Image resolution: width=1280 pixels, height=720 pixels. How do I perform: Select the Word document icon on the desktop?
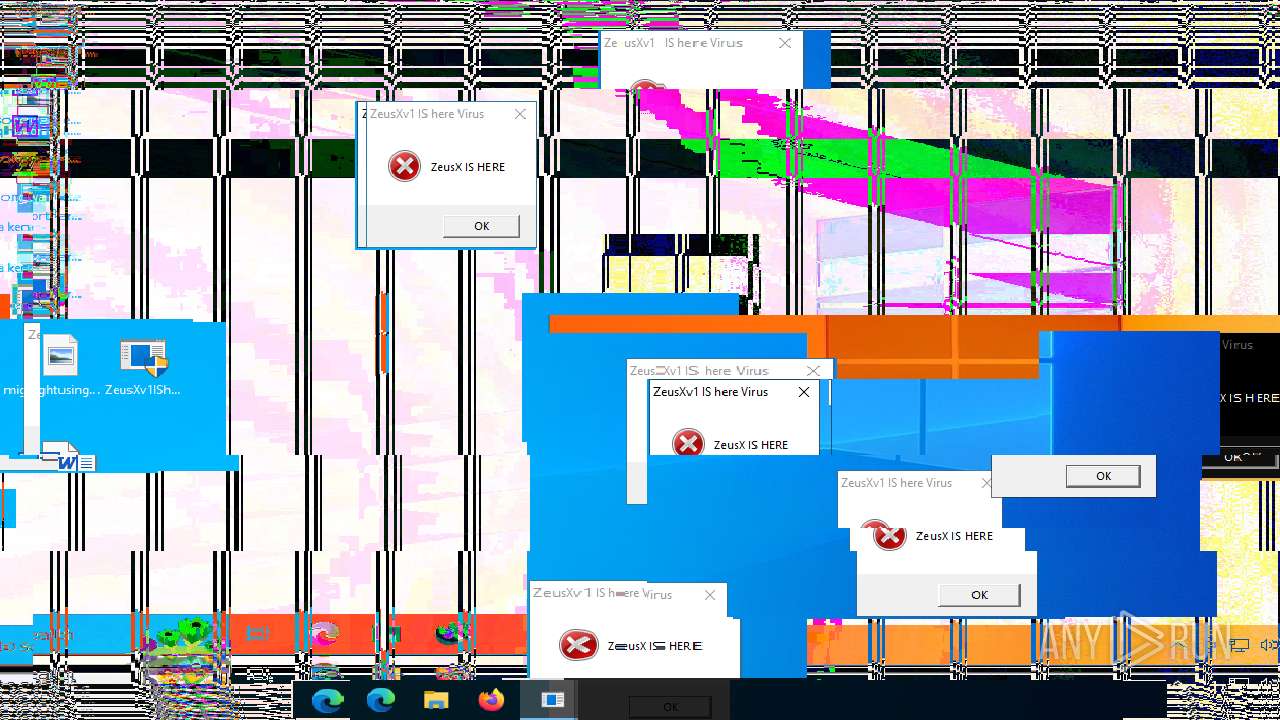[68, 458]
